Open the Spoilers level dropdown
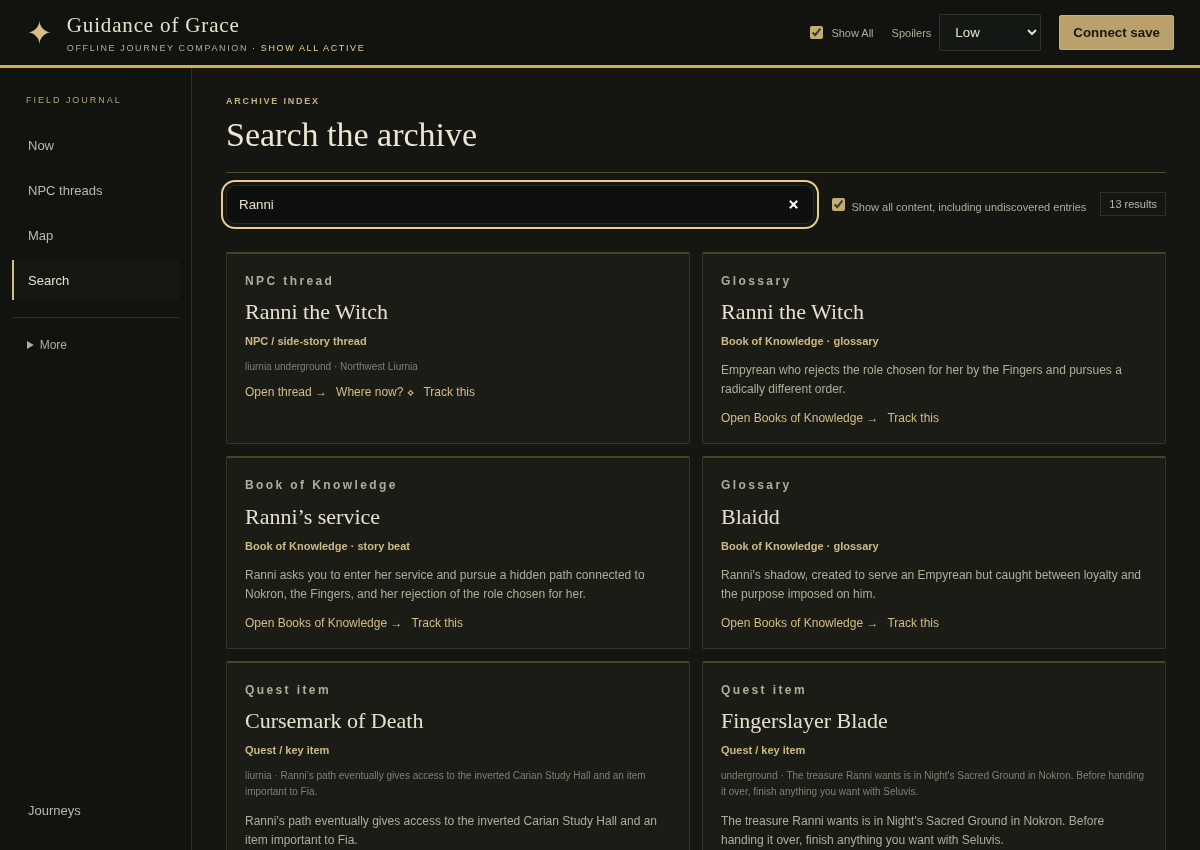1200x850 pixels. coord(989,32)
